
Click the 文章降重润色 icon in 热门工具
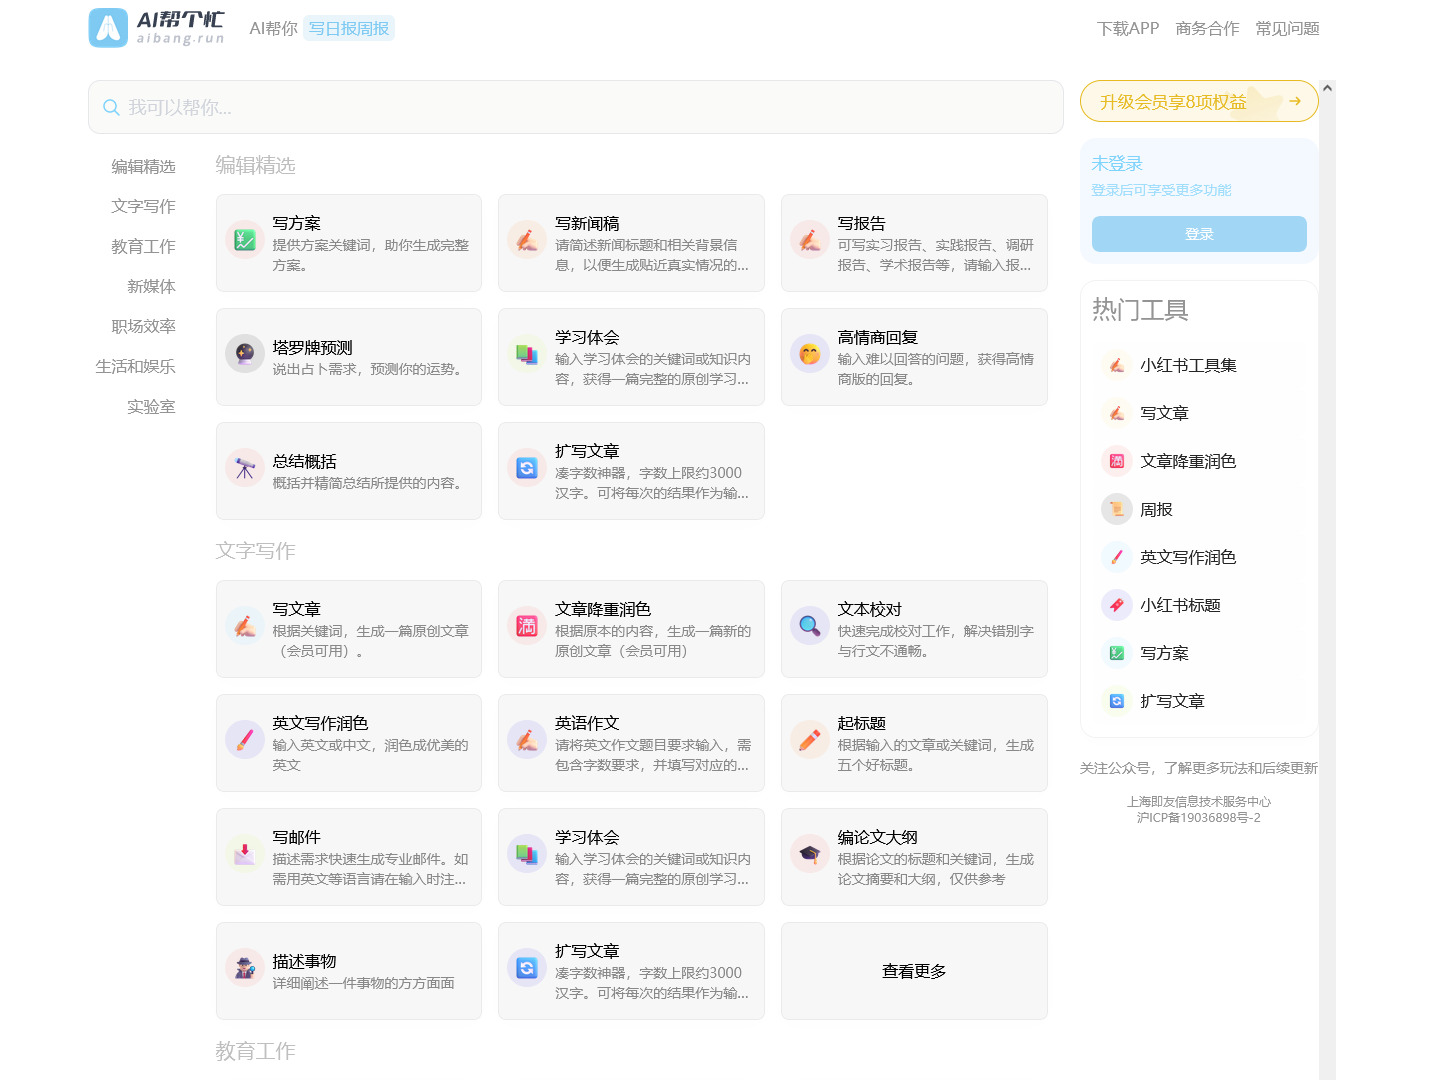tap(1117, 461)
